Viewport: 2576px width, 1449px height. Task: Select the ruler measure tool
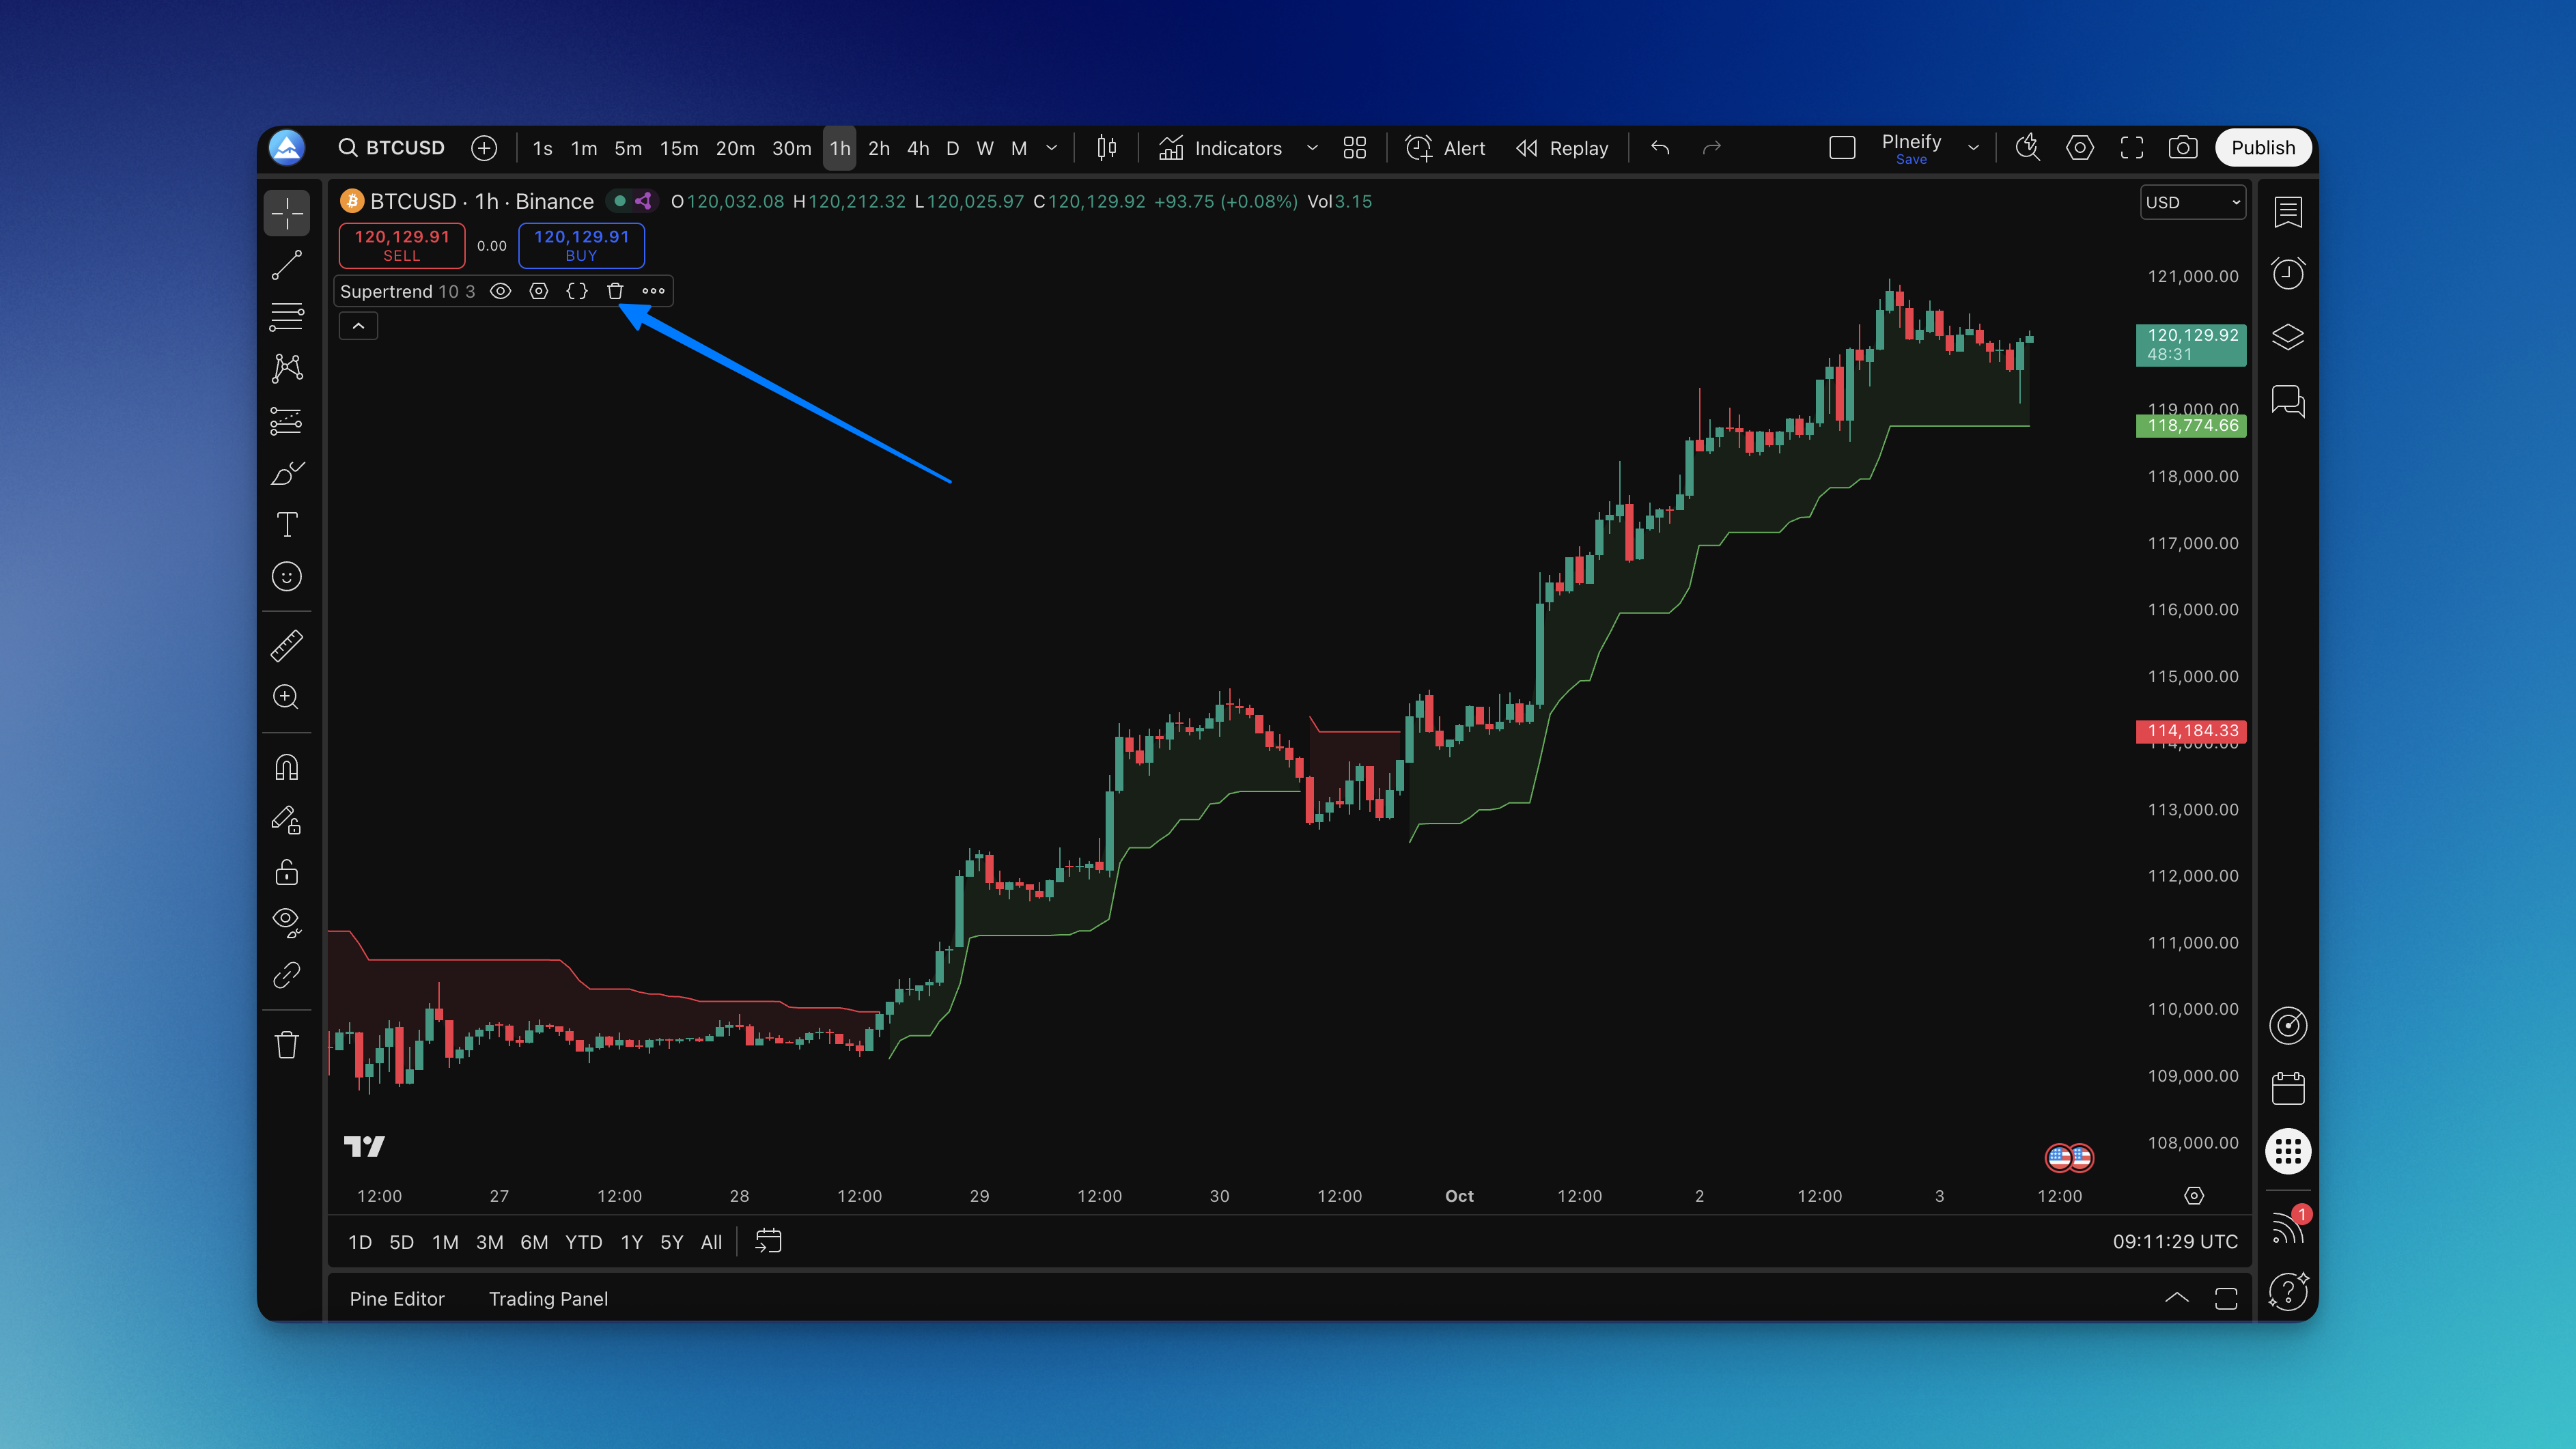coord(287,646)
